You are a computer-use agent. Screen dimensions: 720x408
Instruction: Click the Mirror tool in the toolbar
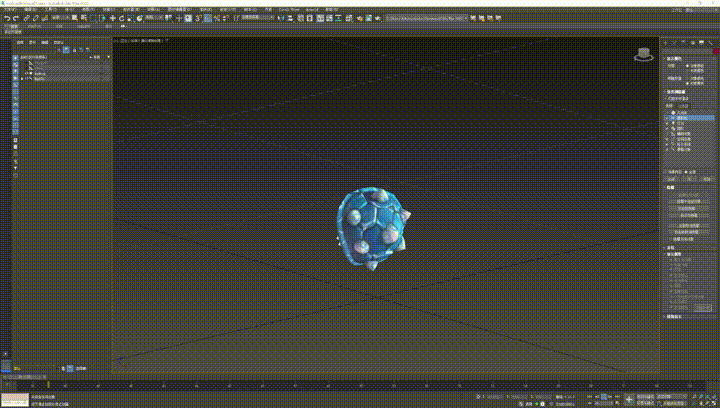click(x=281, y=18)
